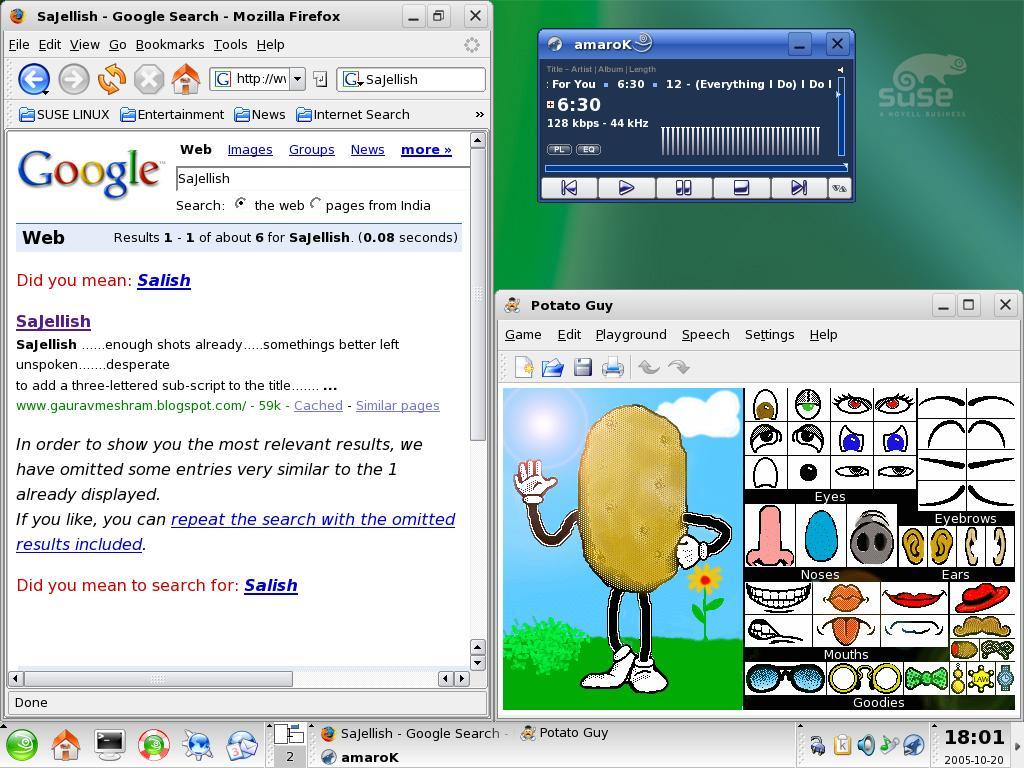Screen dimensions: 1024x768
Task: Open SUSE start menu on panel
Action: (x=22, y=745)
